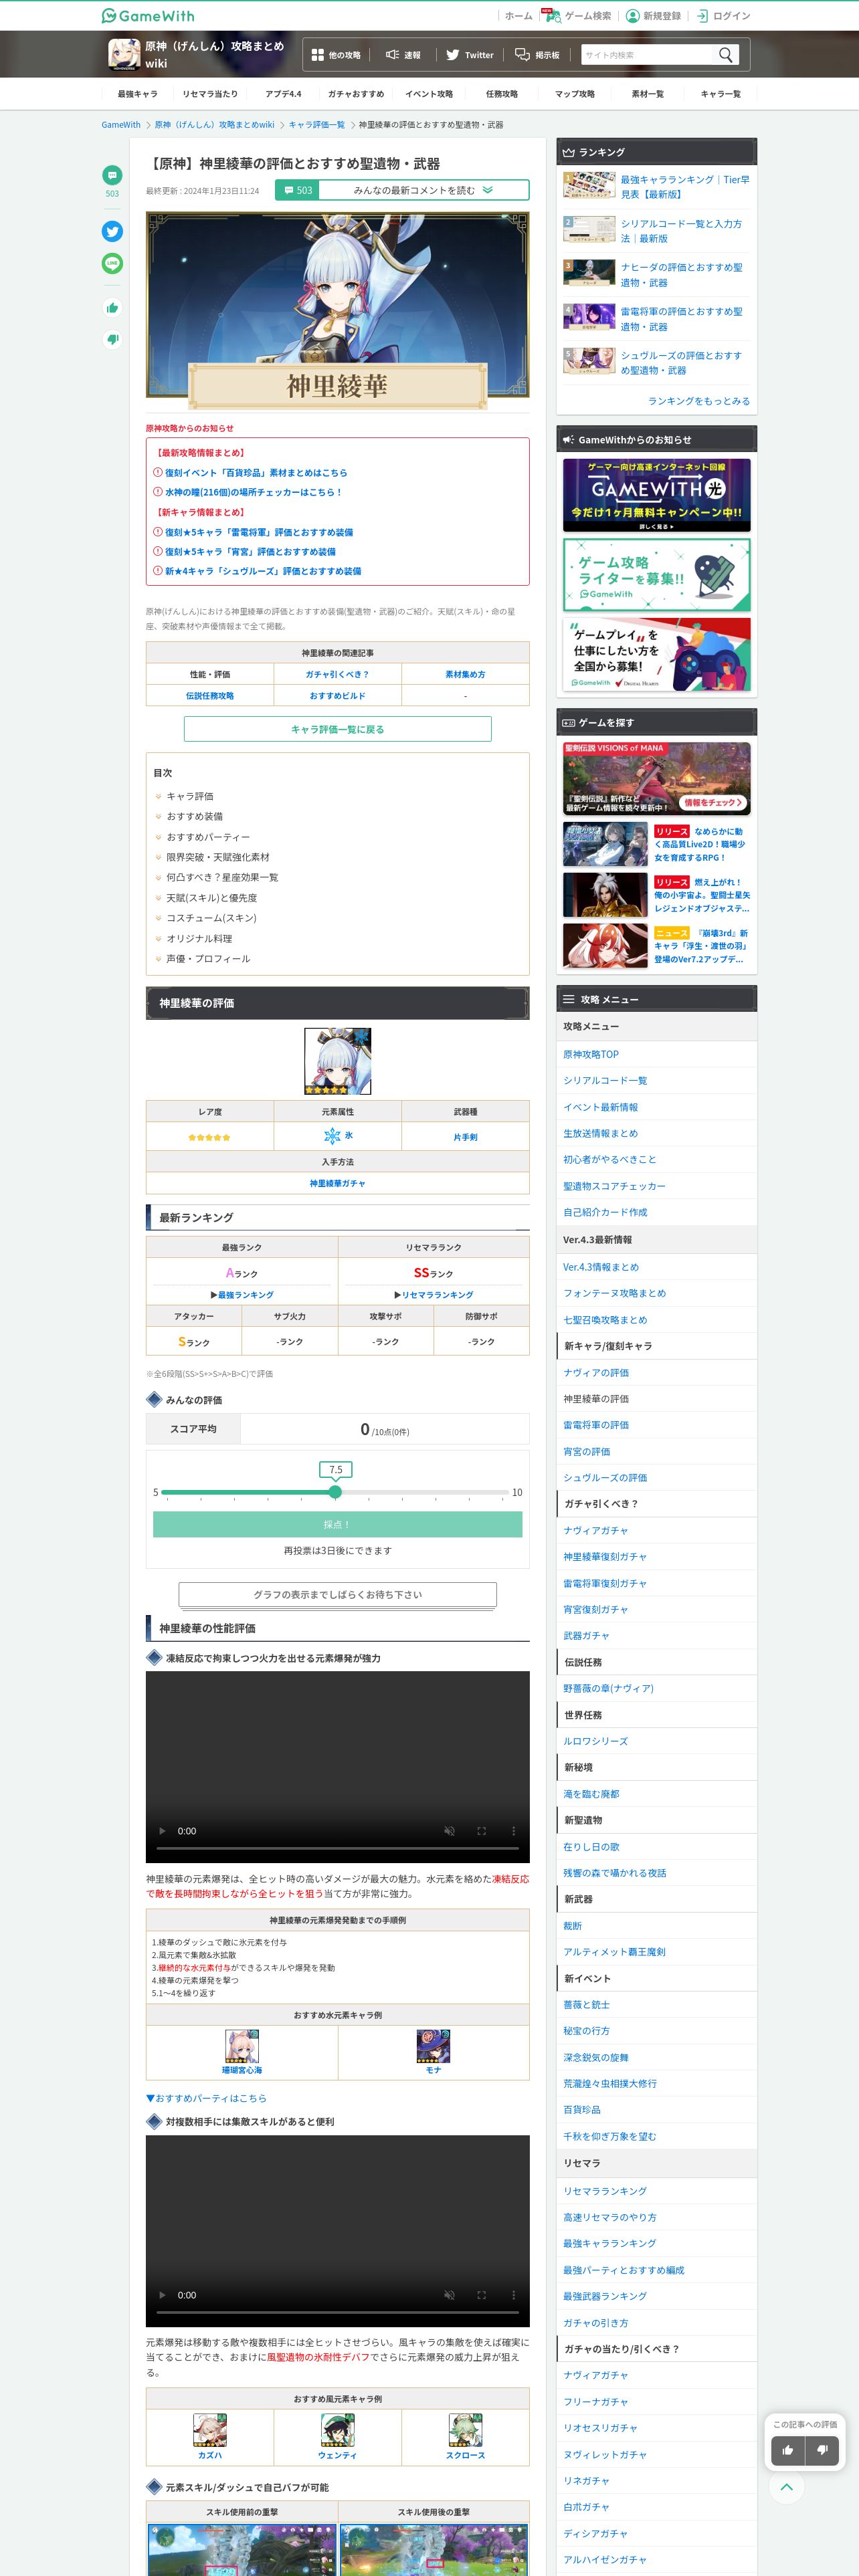
Task: Click the comment bubble icon showing 503
Action: pyautogui.click(x=112, y=175)
